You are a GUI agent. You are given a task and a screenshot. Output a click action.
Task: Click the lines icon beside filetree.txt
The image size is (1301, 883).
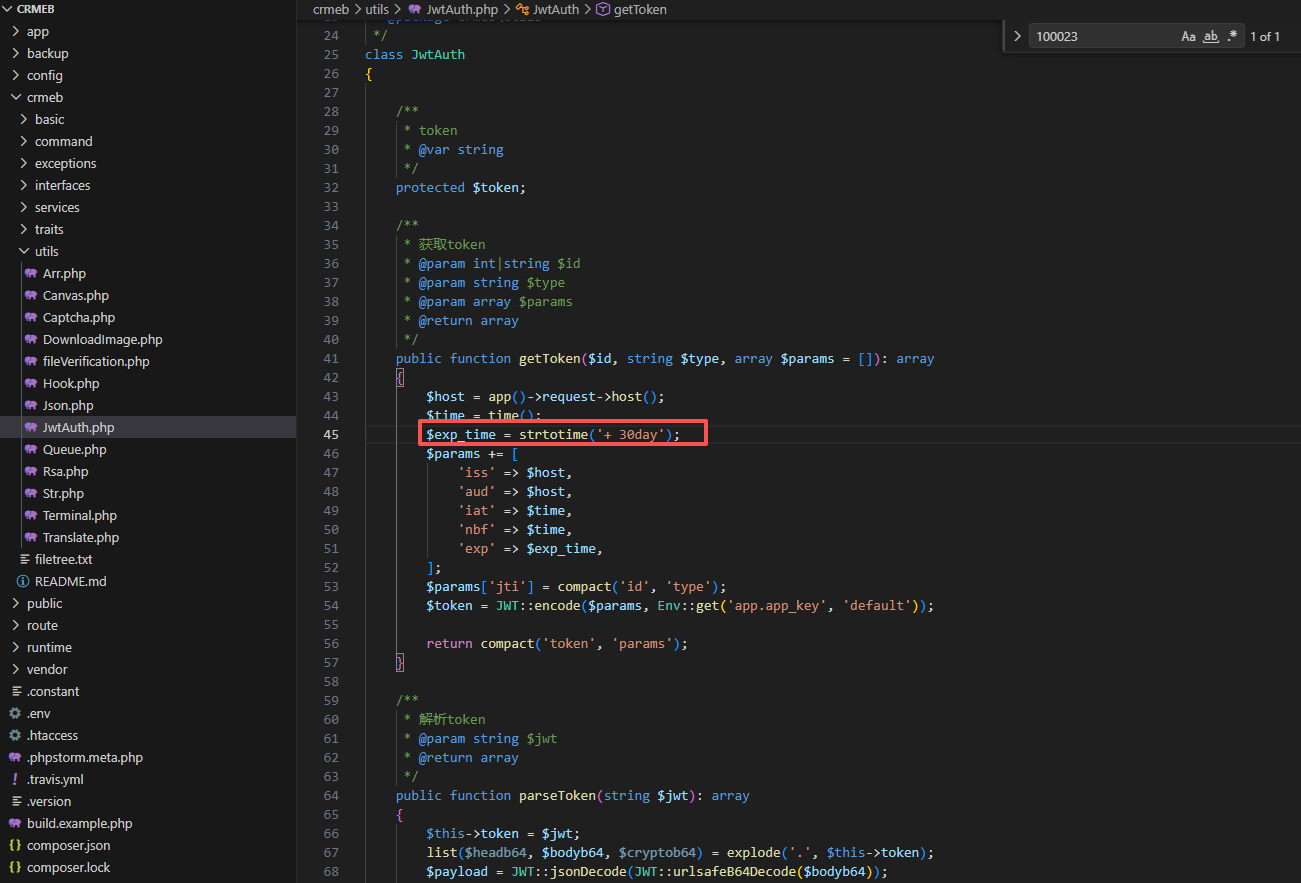tap(24, 559)
